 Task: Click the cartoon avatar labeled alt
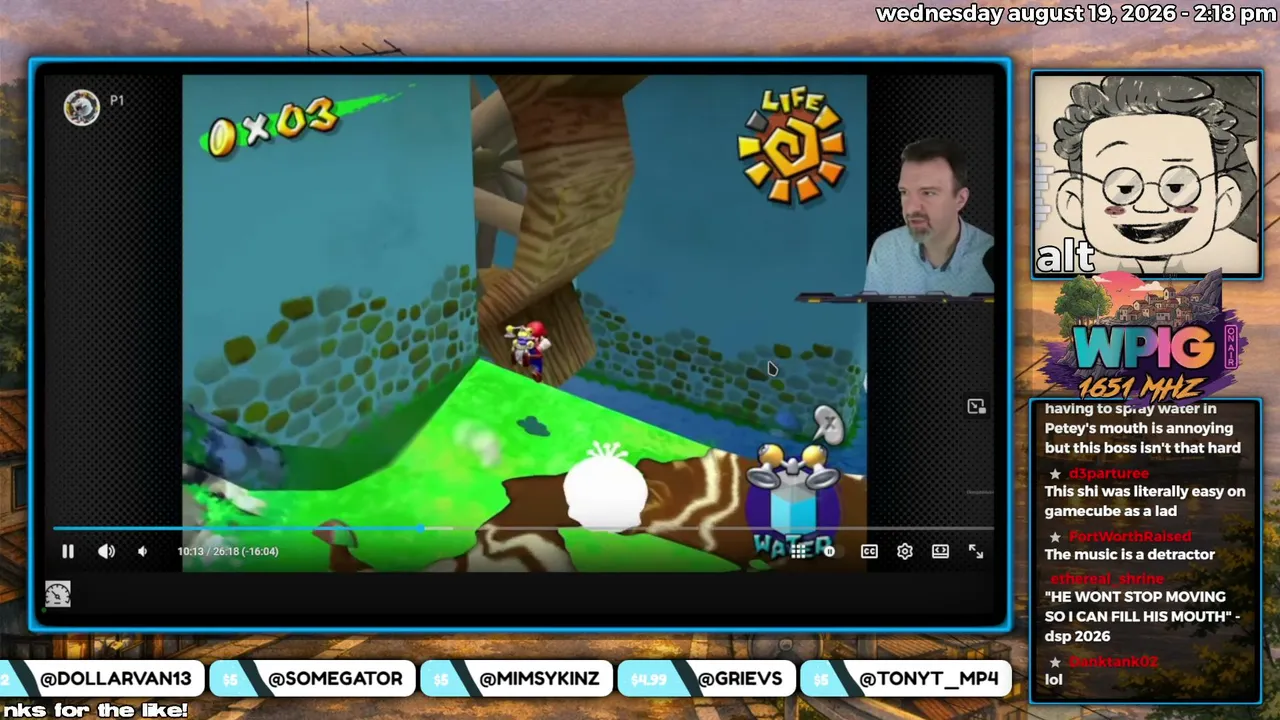[1147, 174]
